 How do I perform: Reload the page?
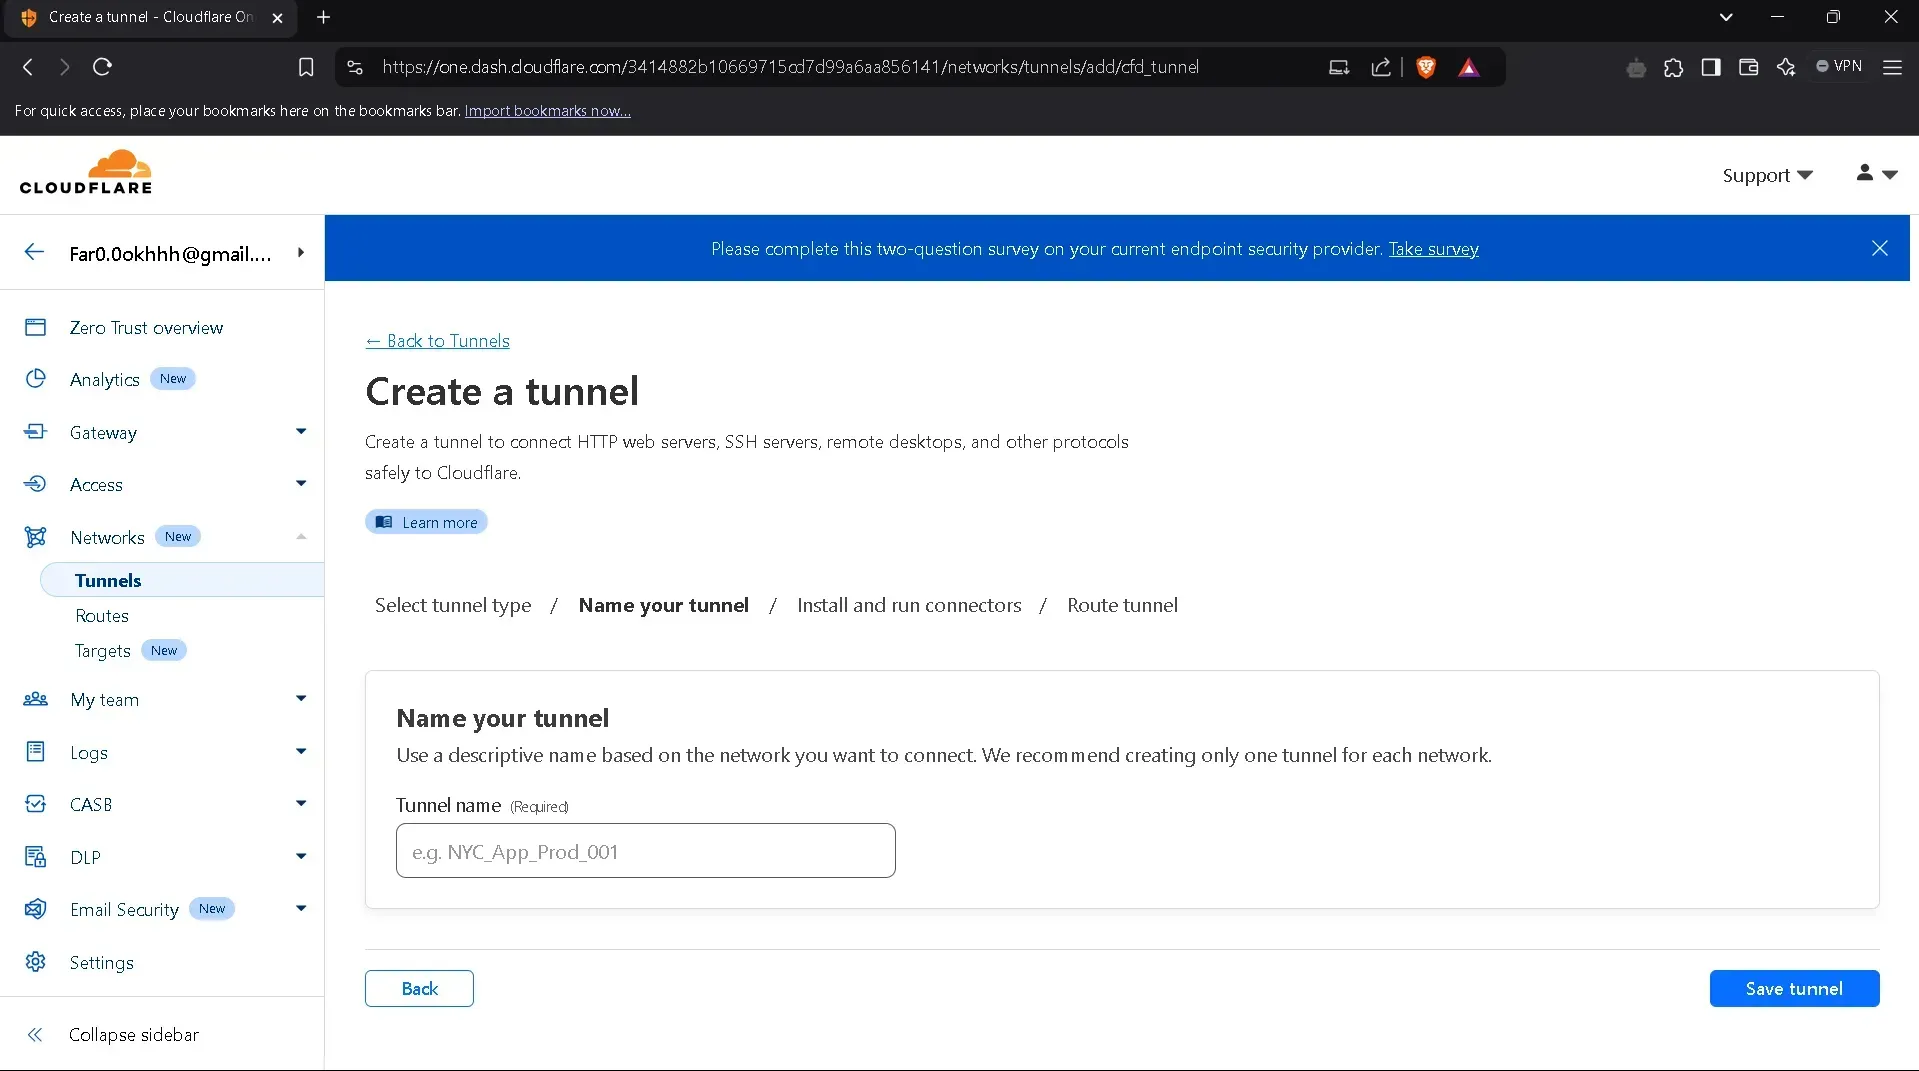click(101, 66)
